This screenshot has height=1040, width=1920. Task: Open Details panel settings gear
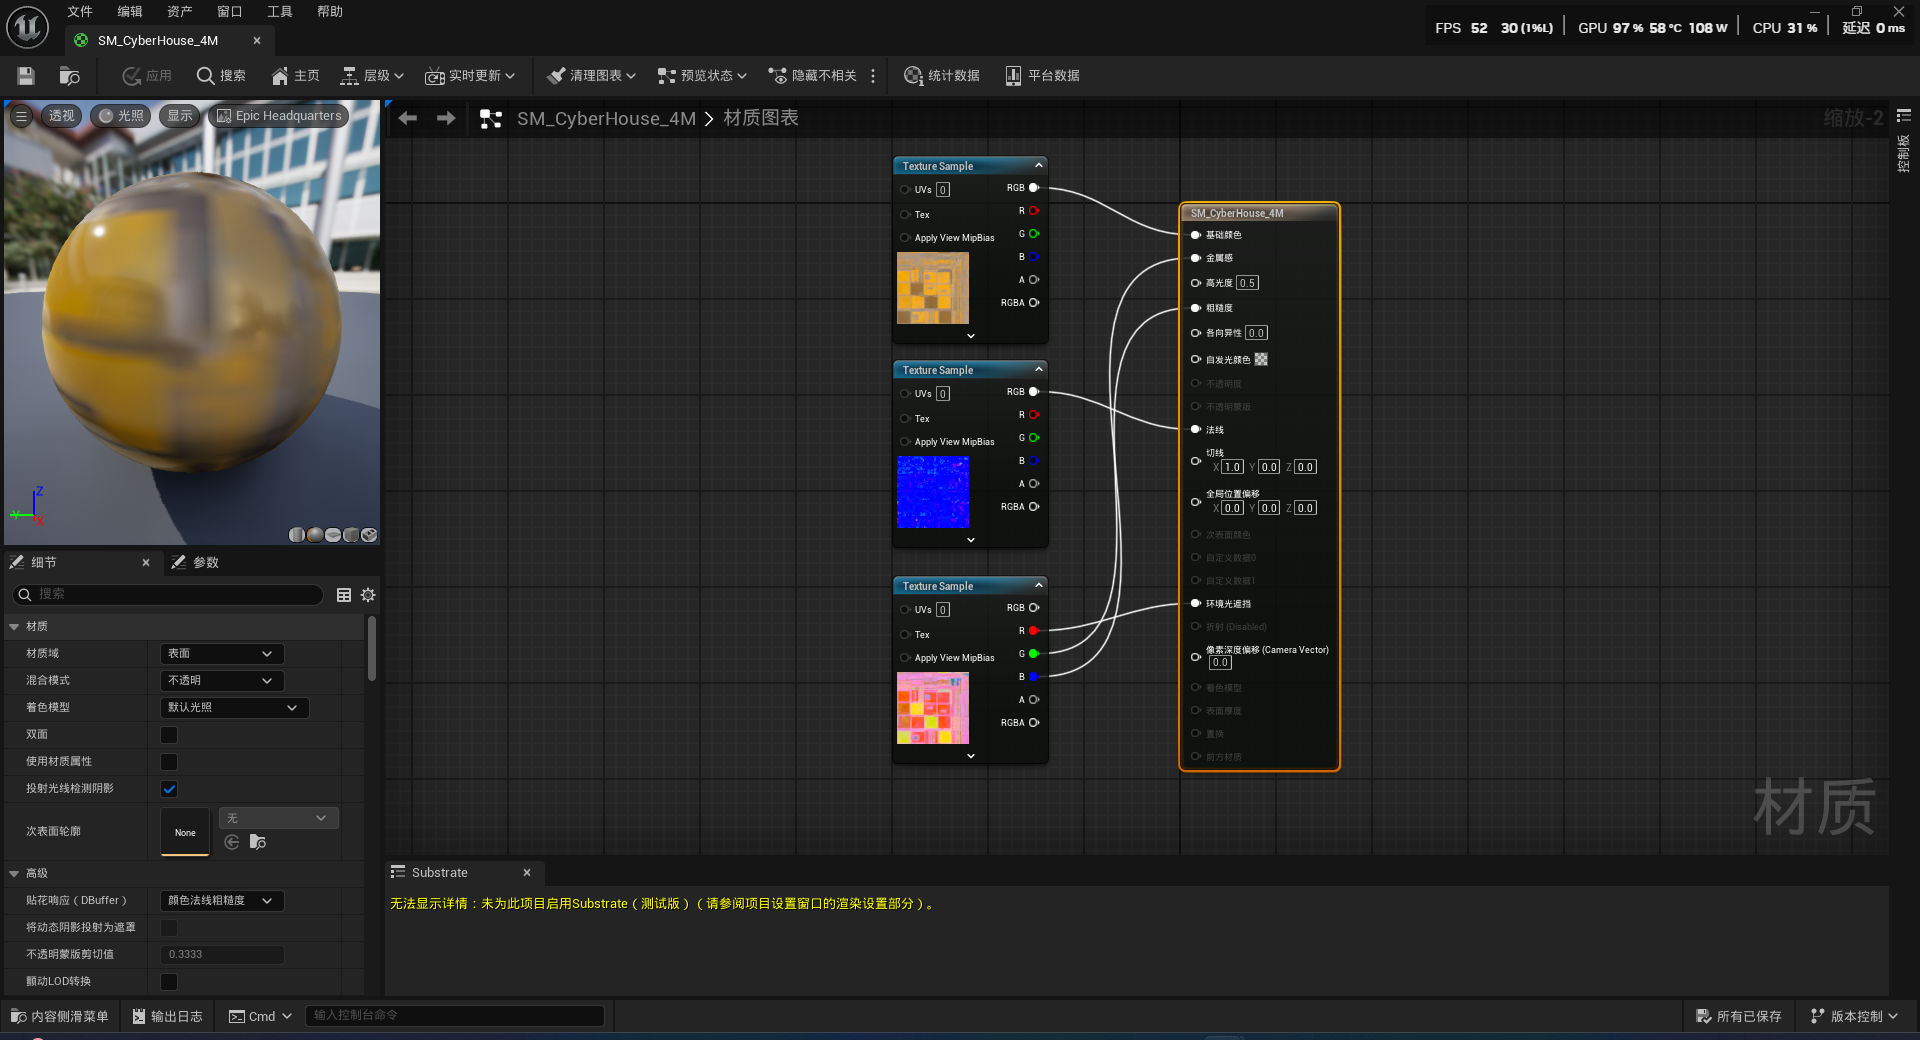(368, 595)
